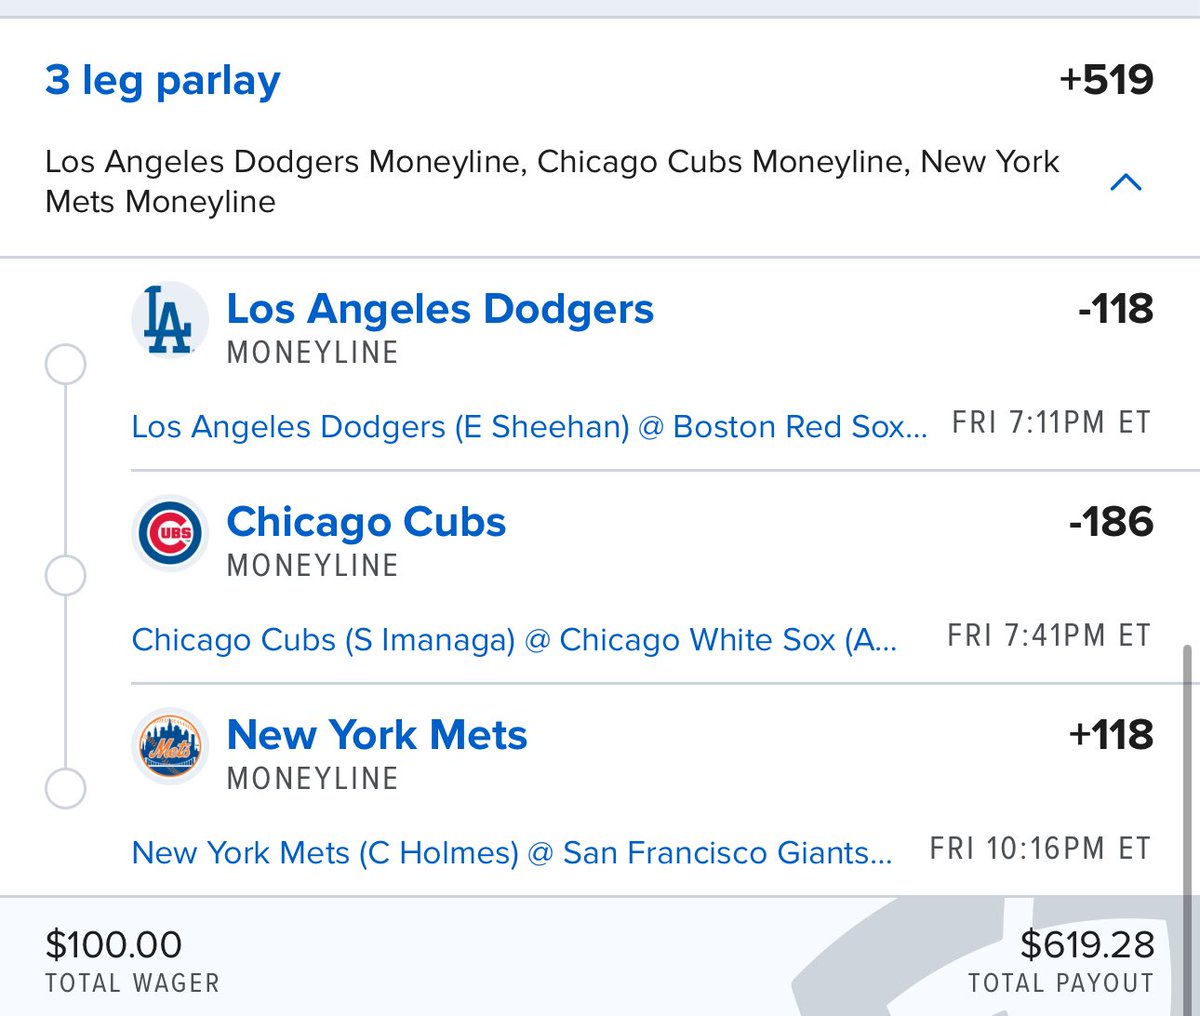Click the +519 parlay odds
Screen dimensions: 1200x1016
pos(1106,79)
